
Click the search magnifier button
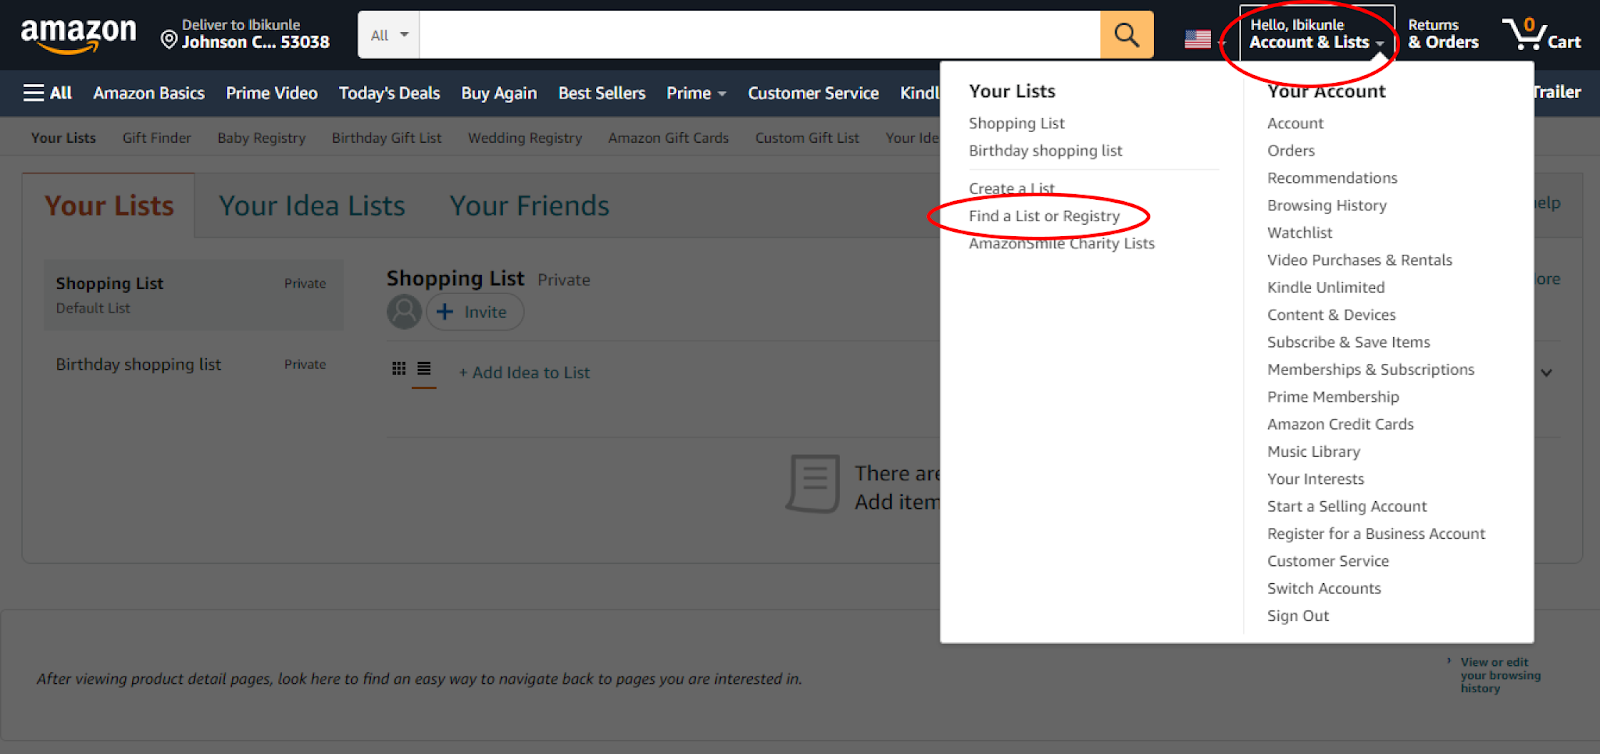1127,35
